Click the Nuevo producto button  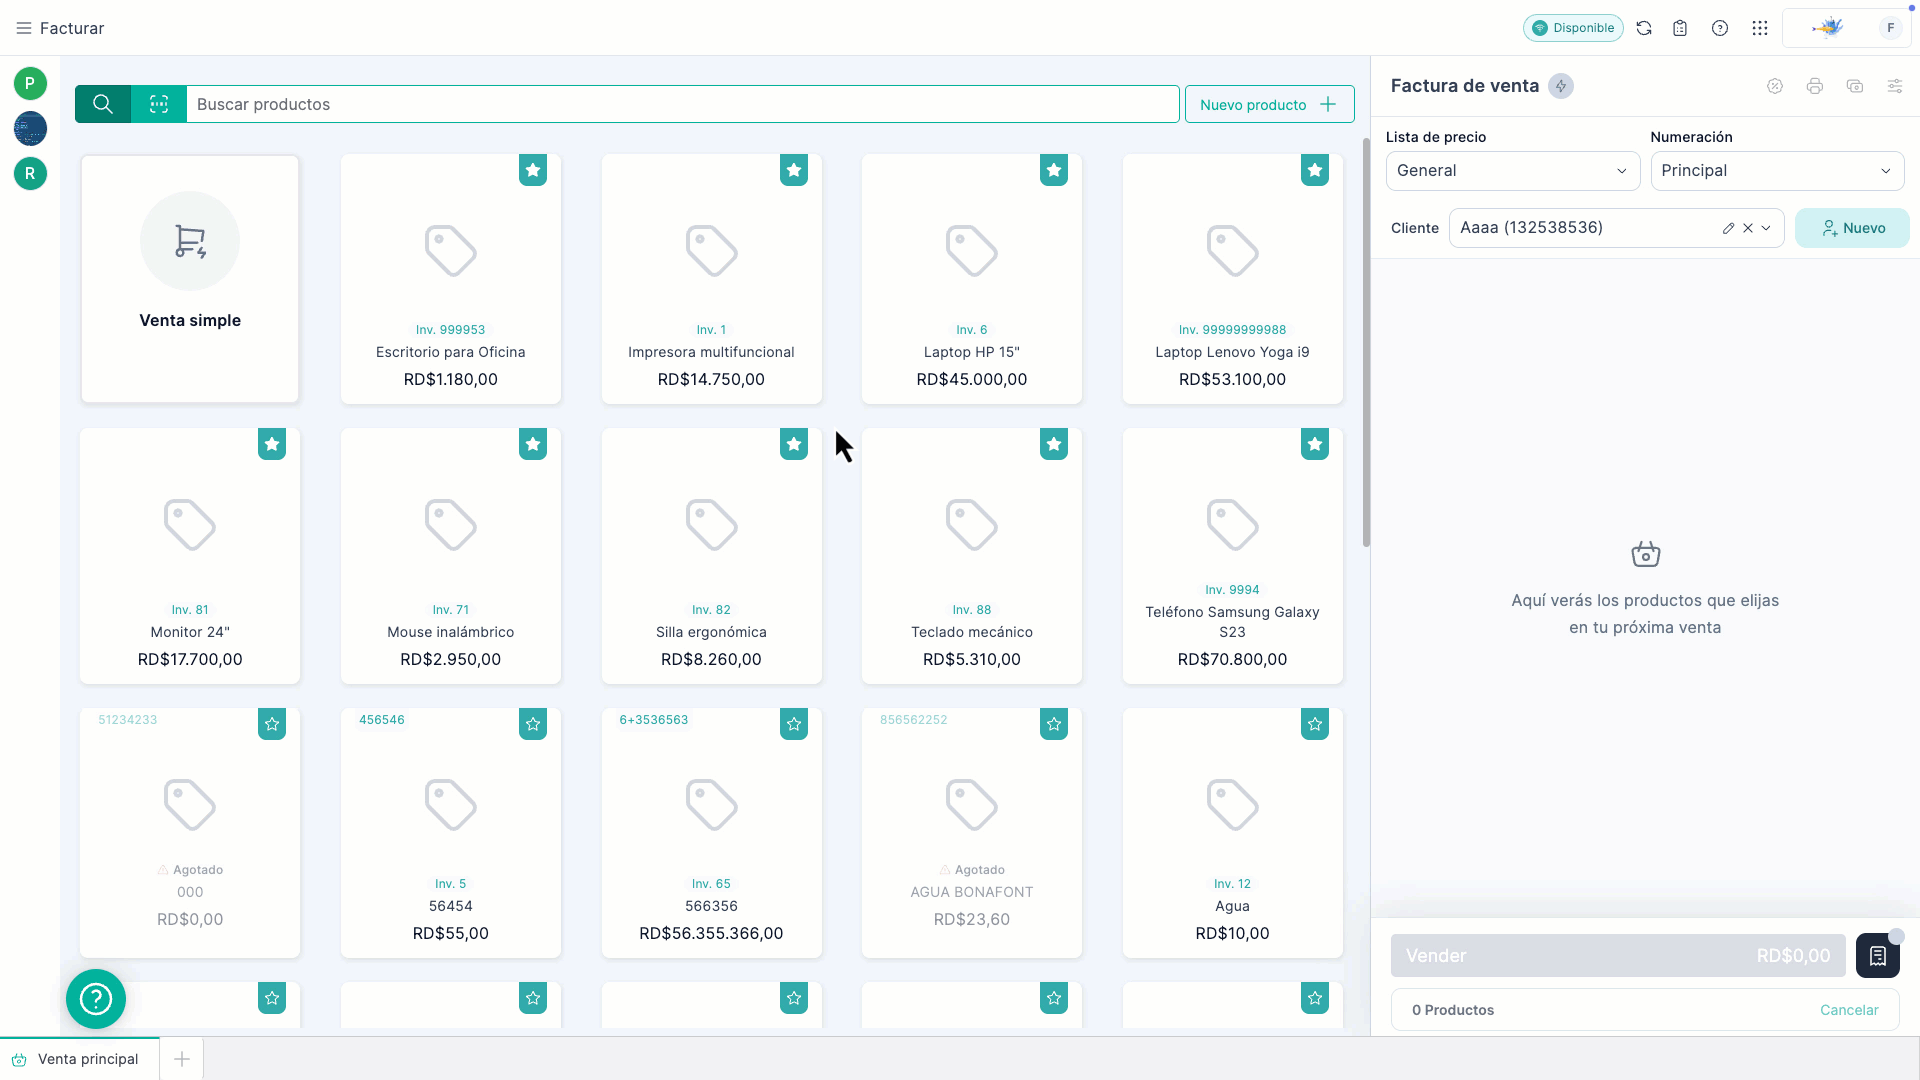coord(1269,104)
